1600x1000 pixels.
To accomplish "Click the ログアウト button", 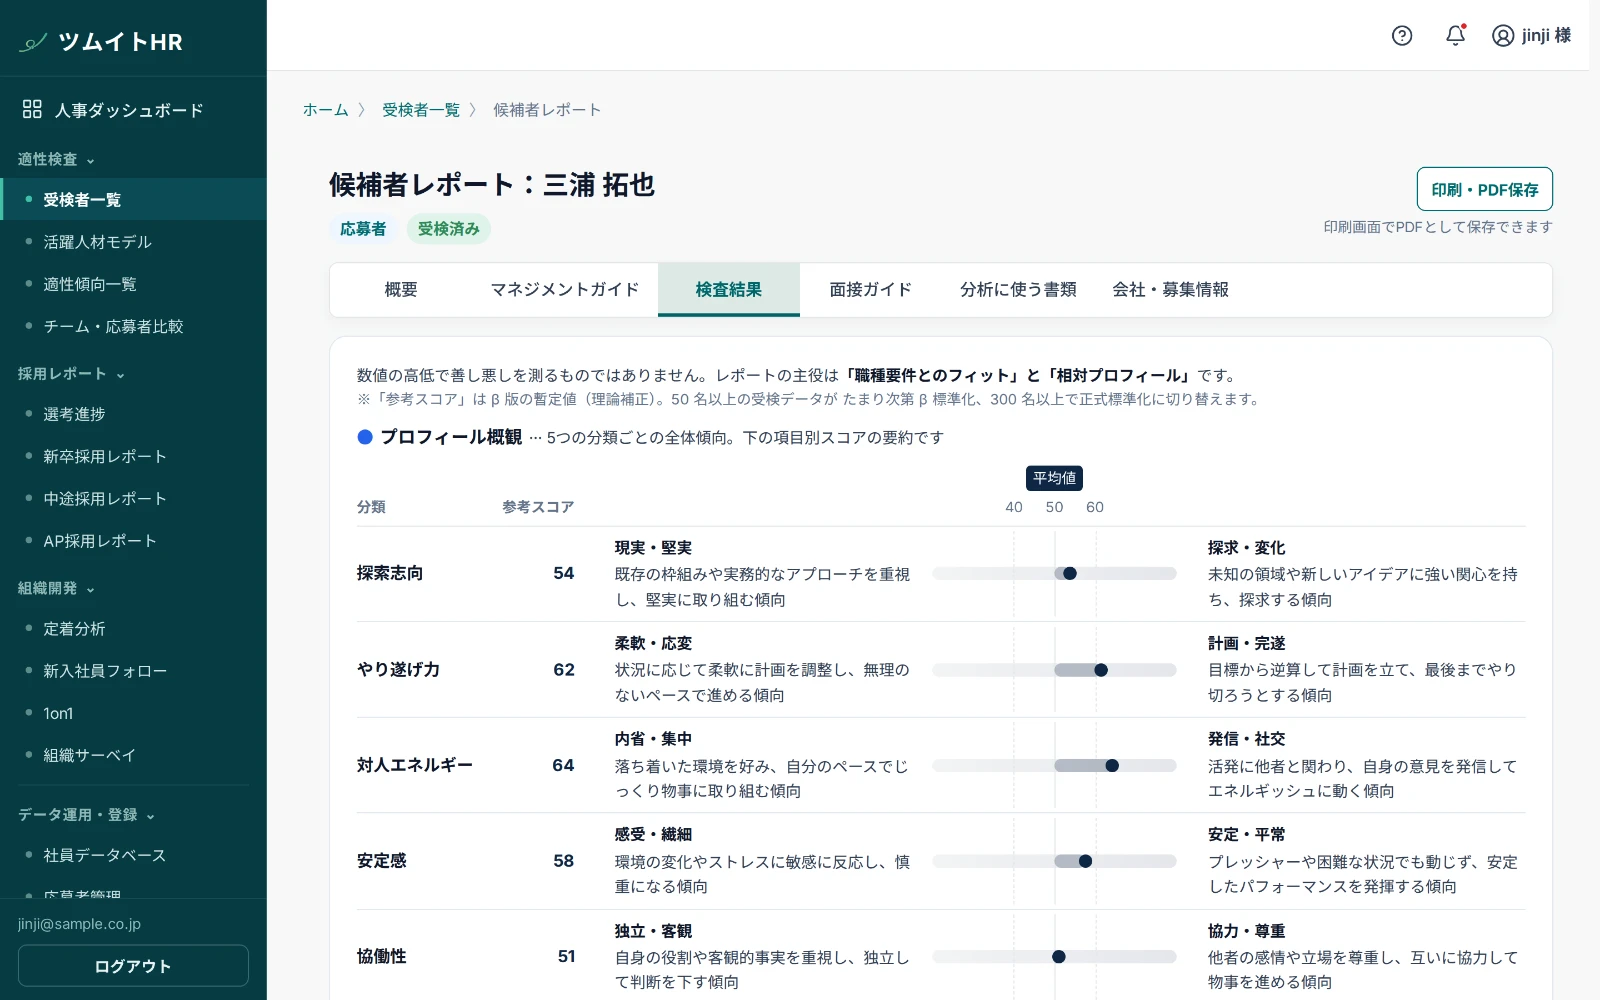I will 133,966.
